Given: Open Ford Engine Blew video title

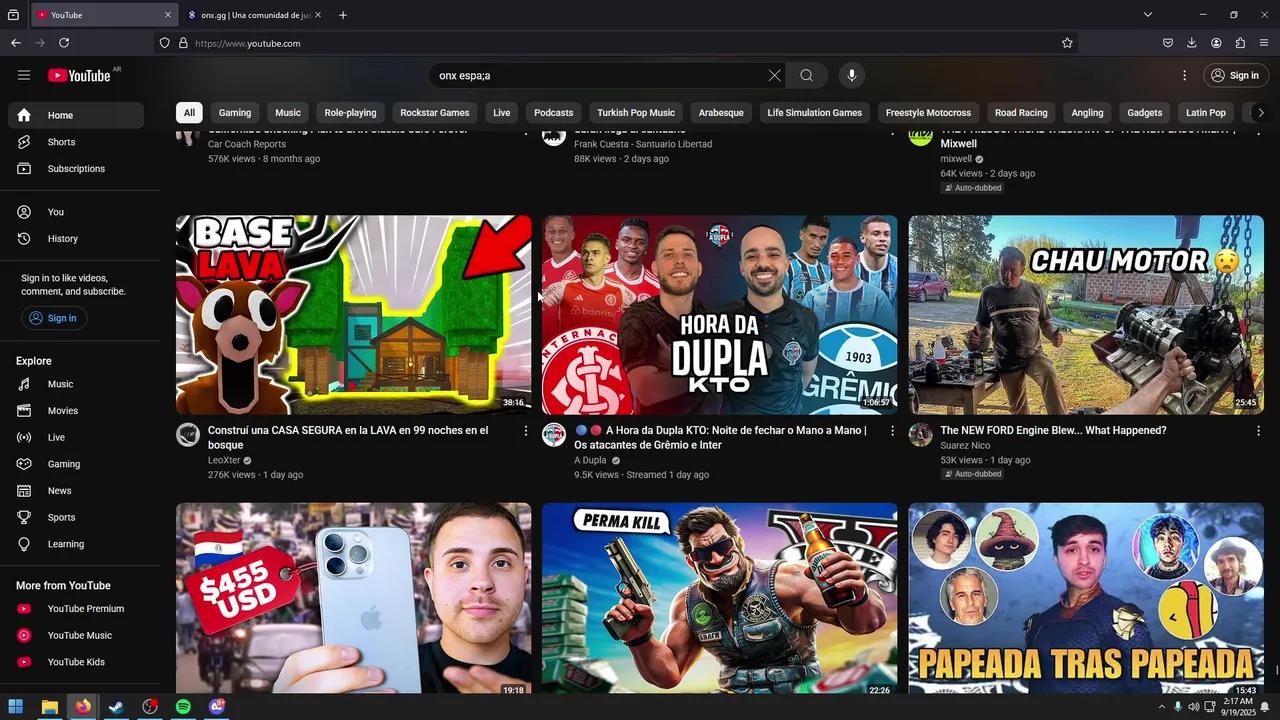Looking at the screenshot, I should 1053,431.
